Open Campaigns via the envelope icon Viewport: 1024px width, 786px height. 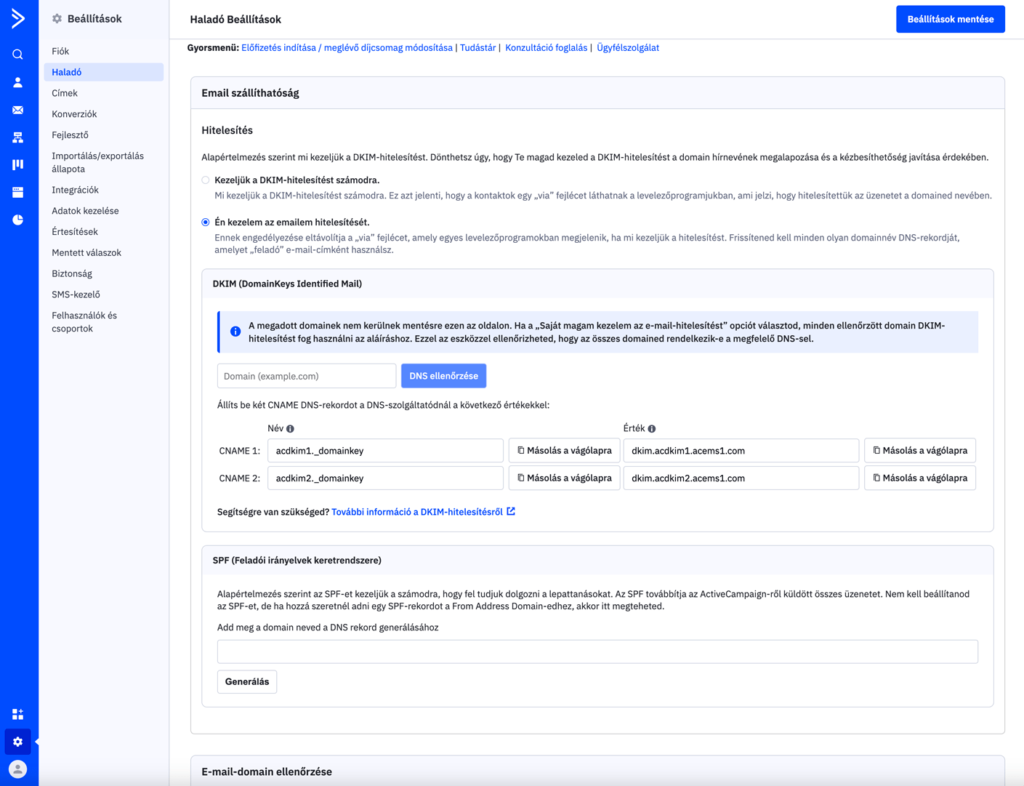tap(17, 110)
